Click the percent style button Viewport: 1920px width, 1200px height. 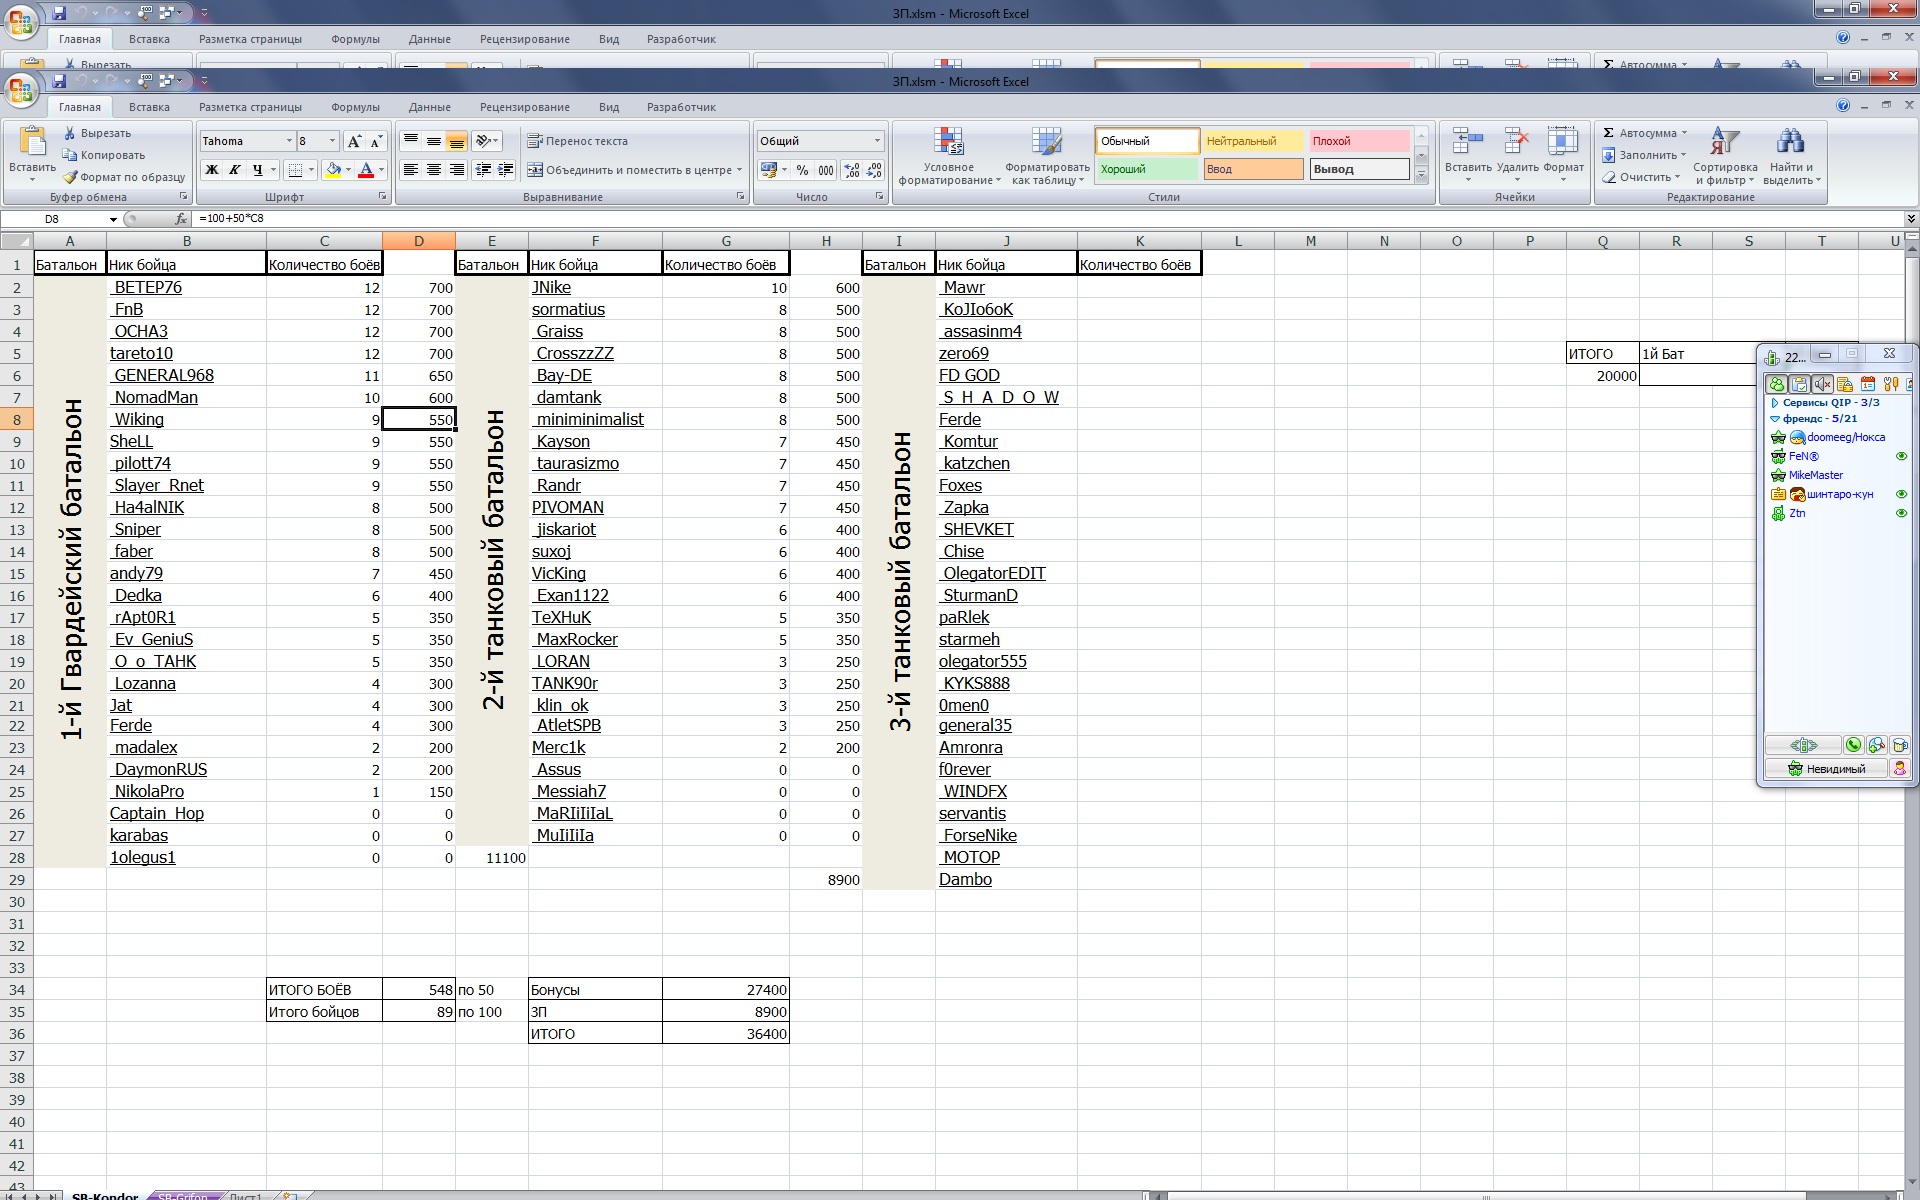(802, 171)
